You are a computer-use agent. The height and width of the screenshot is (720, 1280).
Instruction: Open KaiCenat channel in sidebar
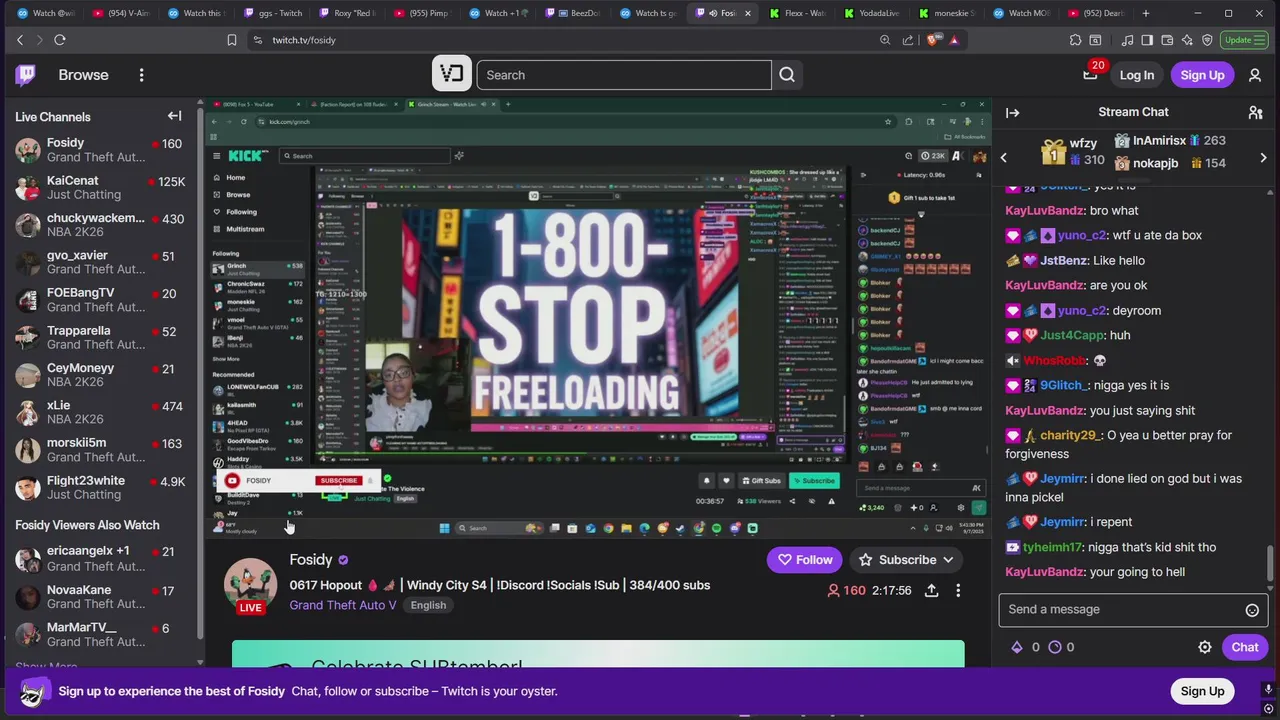101,187
